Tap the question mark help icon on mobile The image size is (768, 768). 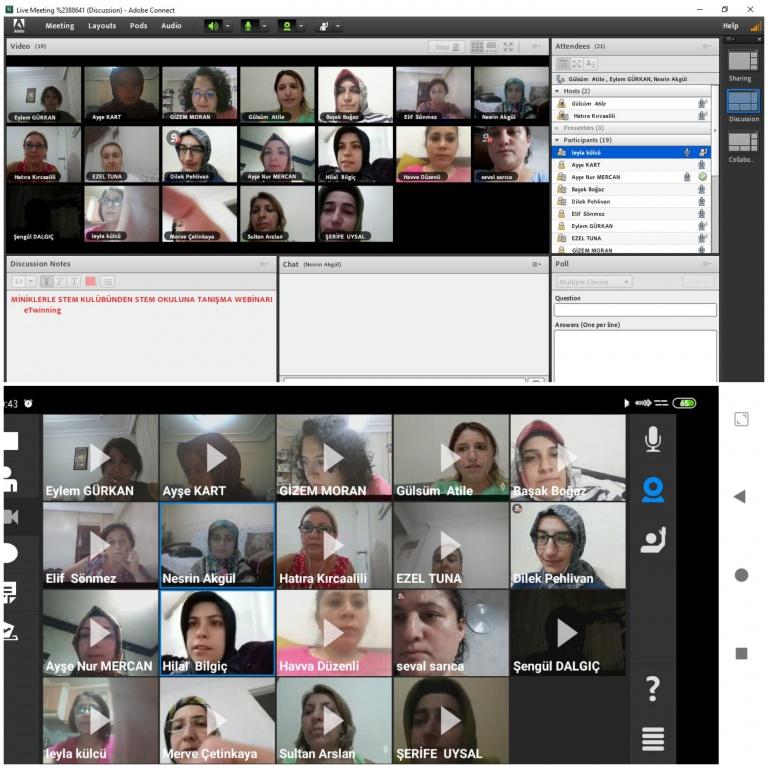[653, 688]
